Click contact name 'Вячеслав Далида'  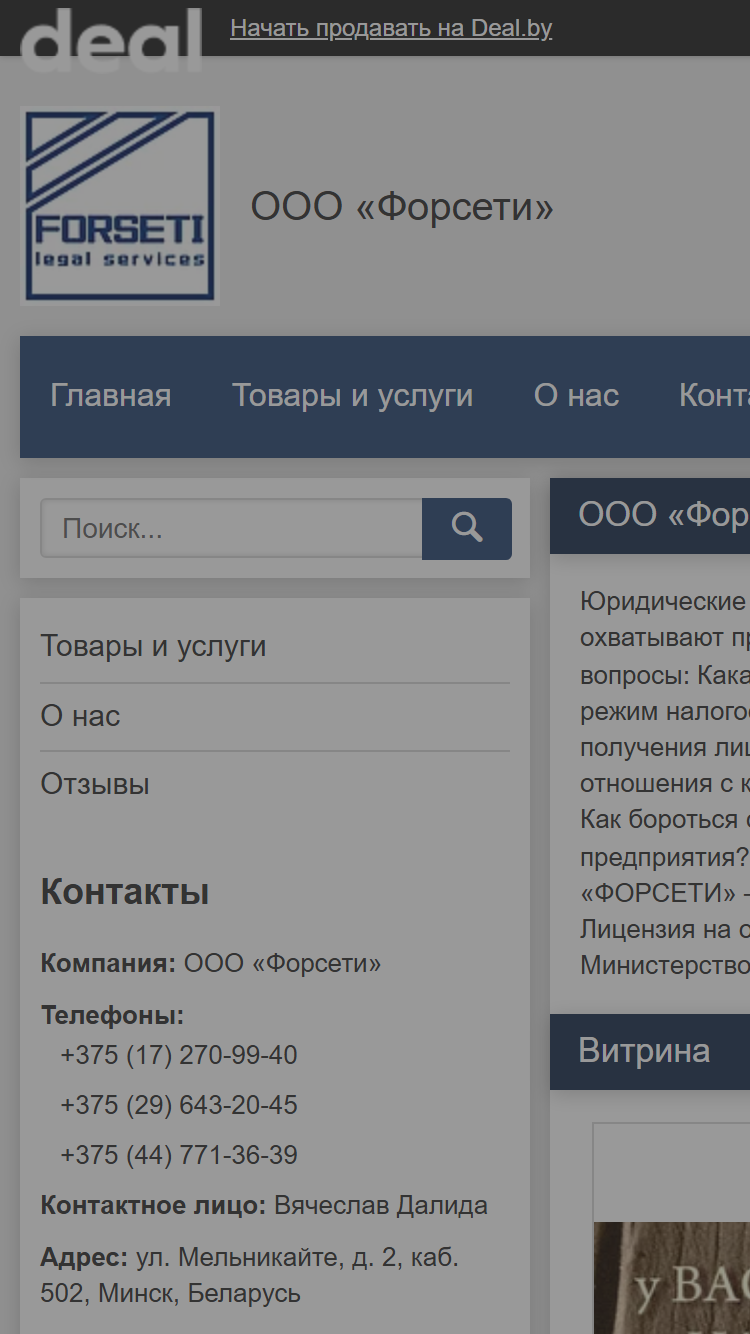click(381, 1205)
